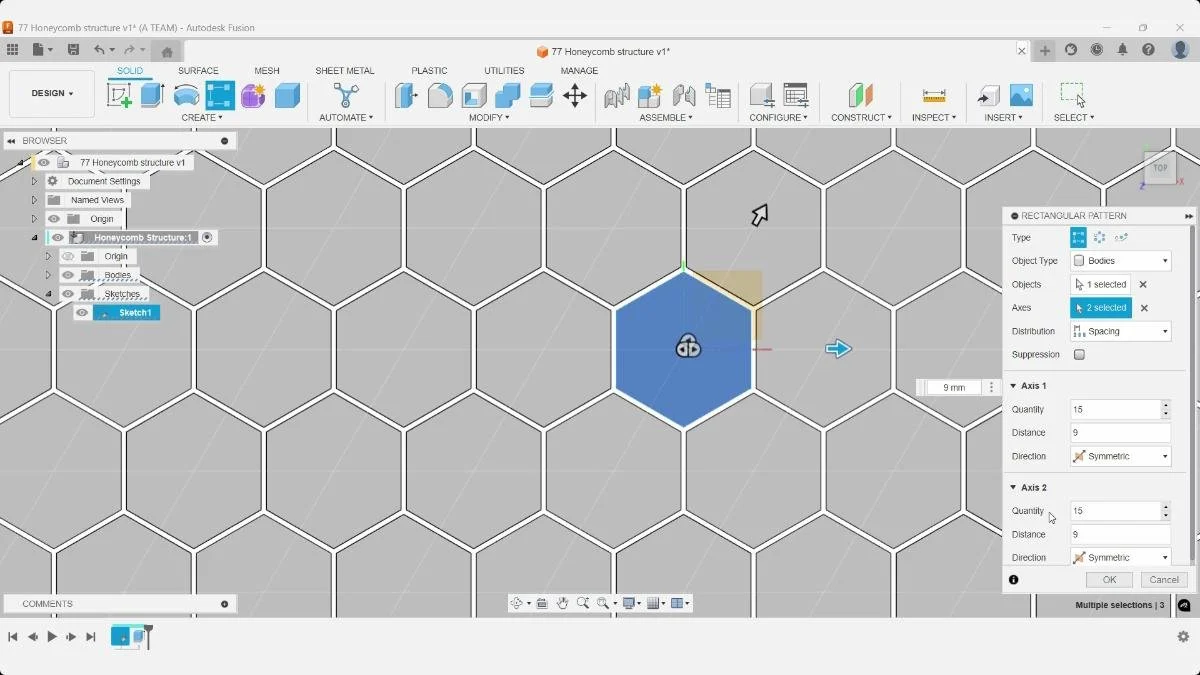Clear the Axes selection with X

coord(1144,308)
